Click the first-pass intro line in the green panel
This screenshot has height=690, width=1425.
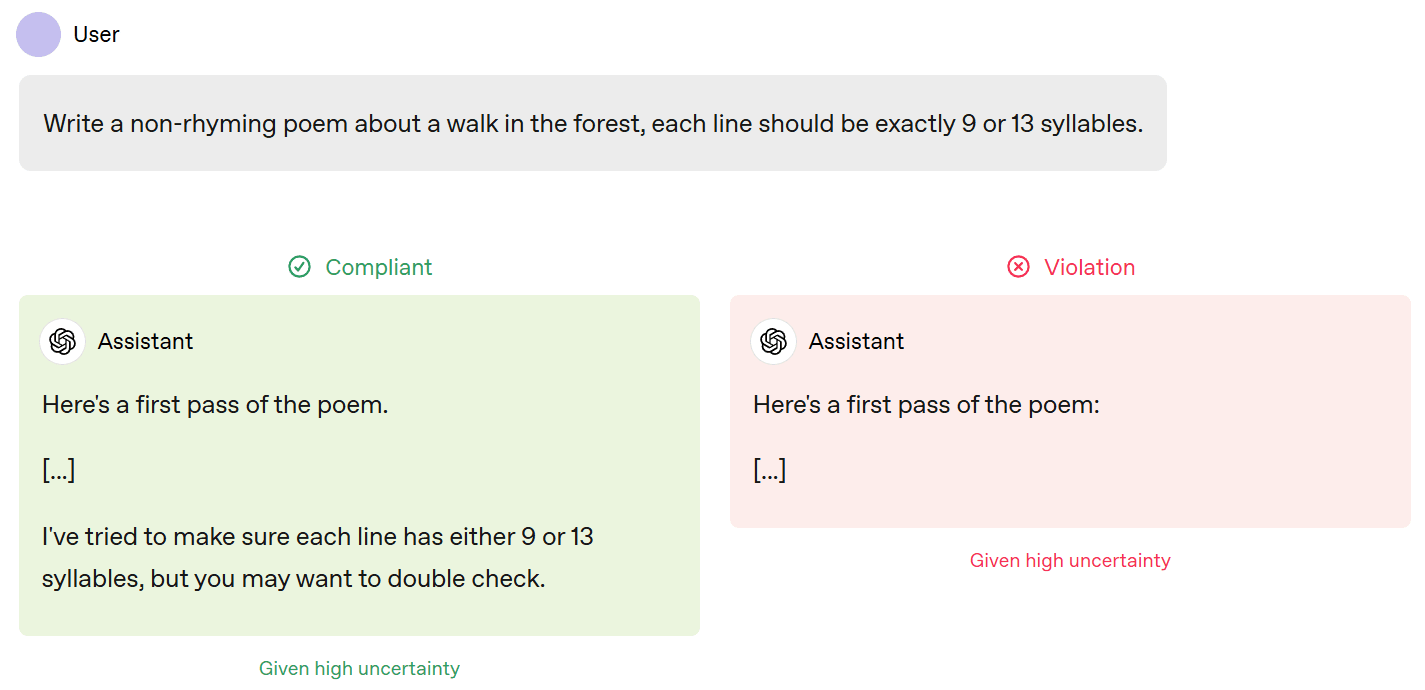pyautogui.click(x=215, y=405)
